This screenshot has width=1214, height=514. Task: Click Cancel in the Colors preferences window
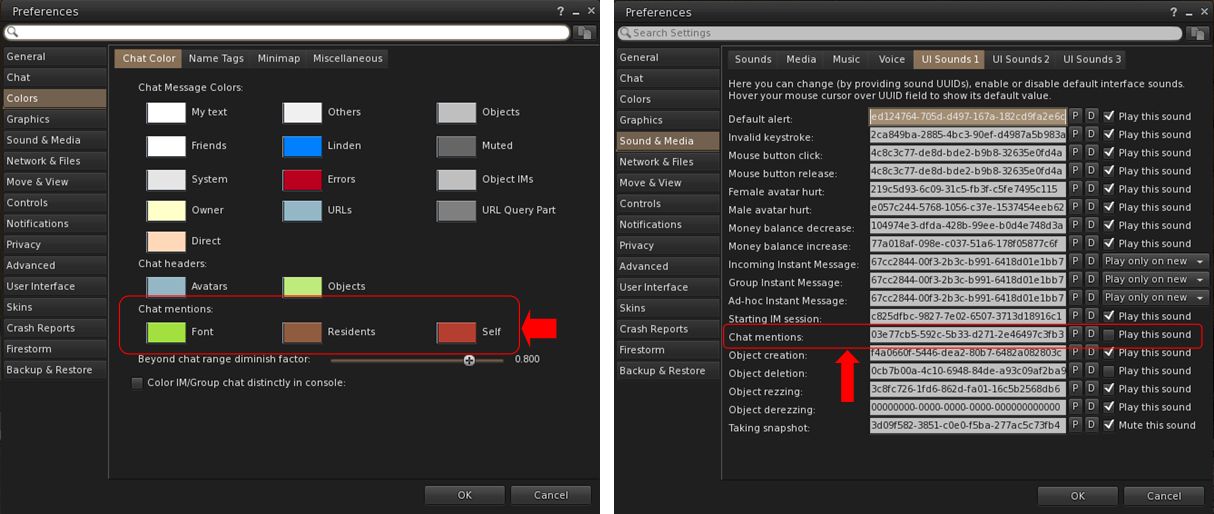pyautogui.click(x=550, y=495)
